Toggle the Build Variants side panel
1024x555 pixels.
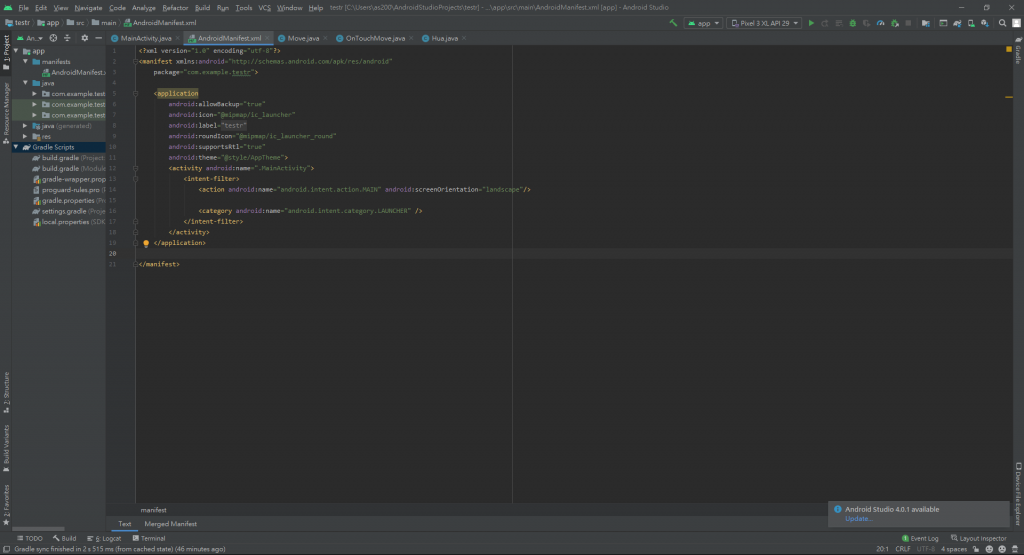point(5,447)
